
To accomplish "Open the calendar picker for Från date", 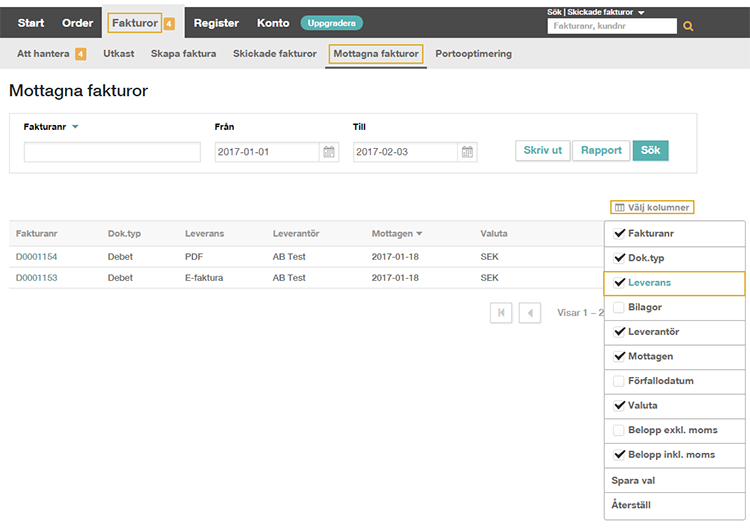I will point(329,152).
